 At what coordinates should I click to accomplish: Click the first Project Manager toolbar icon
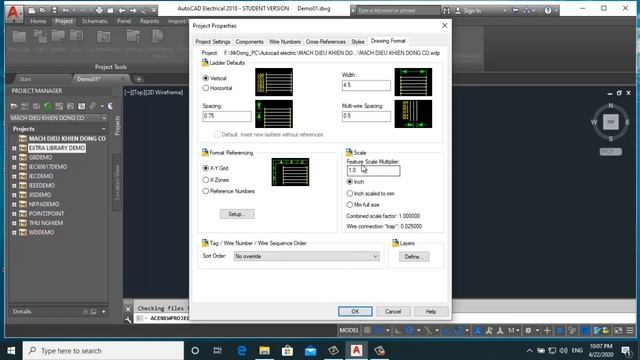[14, 107]
